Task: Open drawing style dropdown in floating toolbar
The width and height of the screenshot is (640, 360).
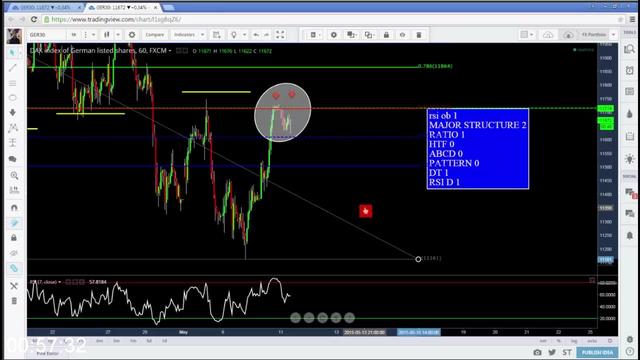Action: [315, 35]
